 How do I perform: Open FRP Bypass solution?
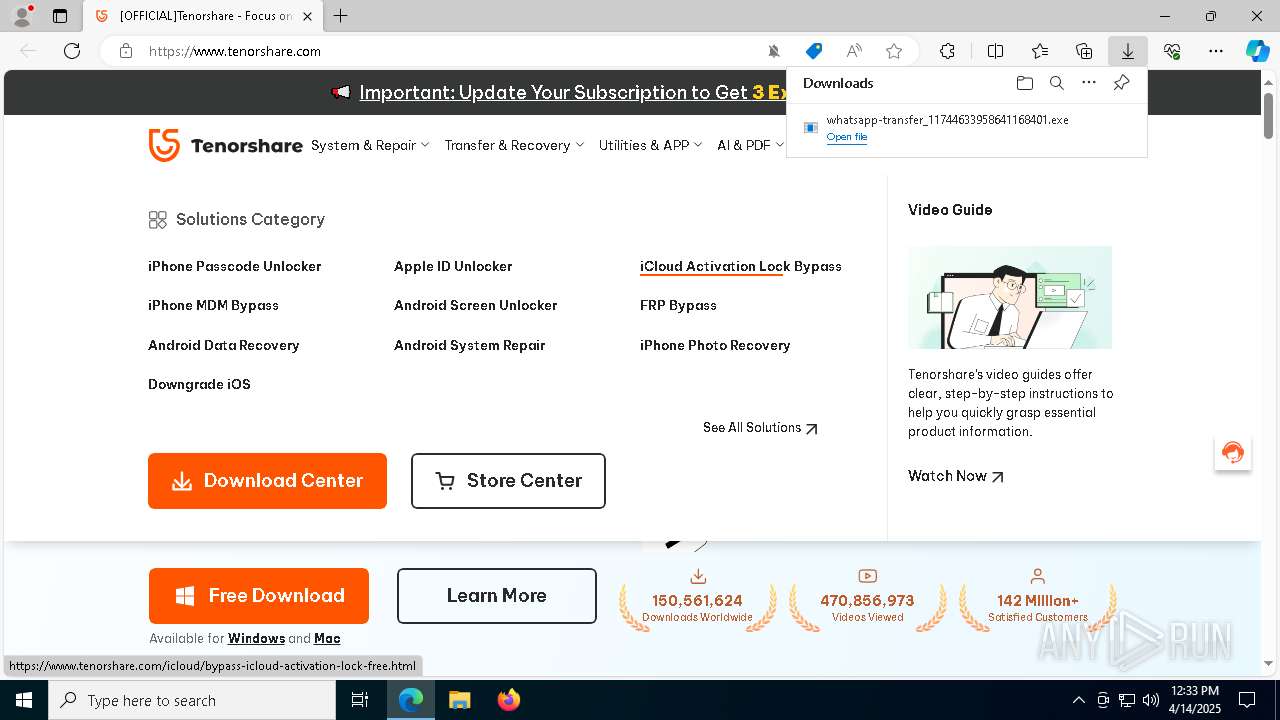click(x=678, y=305)
